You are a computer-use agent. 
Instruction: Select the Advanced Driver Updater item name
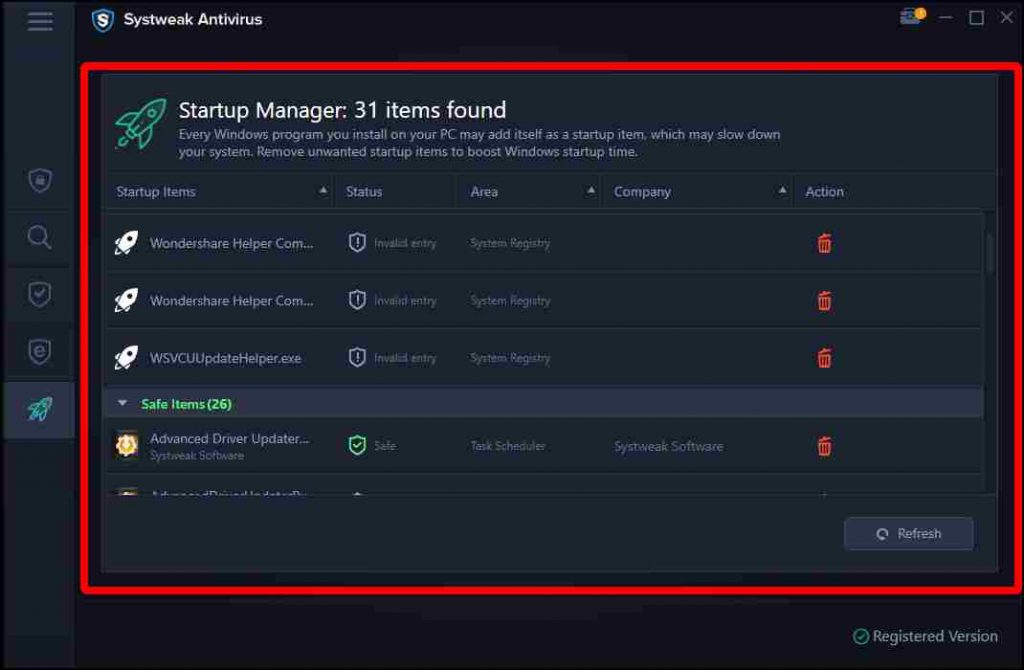[x=229, y=438]
